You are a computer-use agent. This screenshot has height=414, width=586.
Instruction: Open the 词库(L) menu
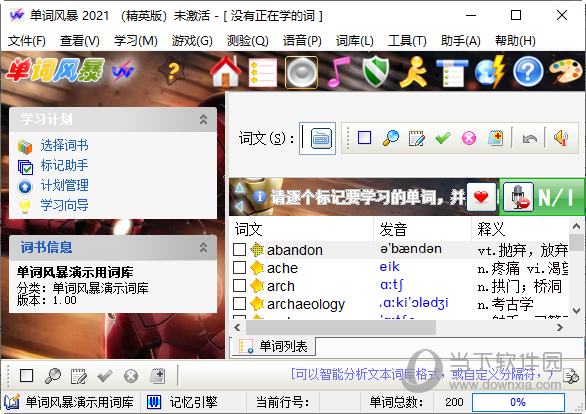[x=355, y=40]
